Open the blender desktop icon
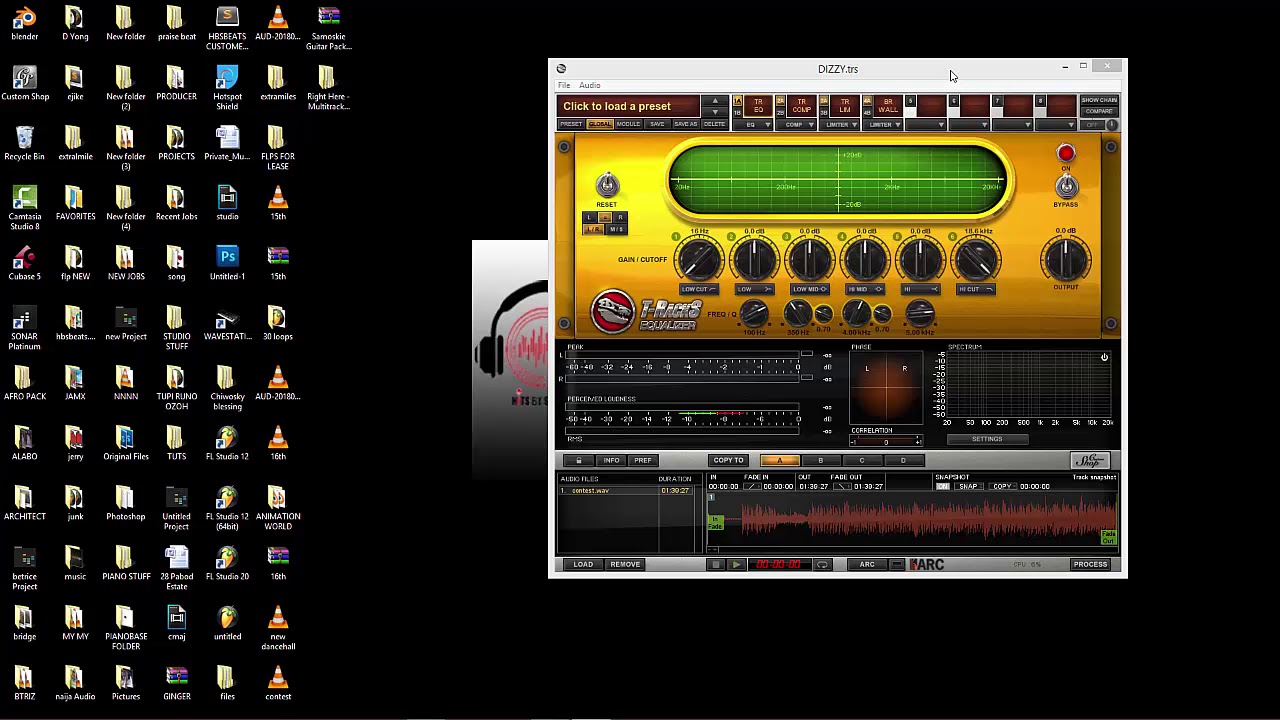 click(x=24, y=24)
